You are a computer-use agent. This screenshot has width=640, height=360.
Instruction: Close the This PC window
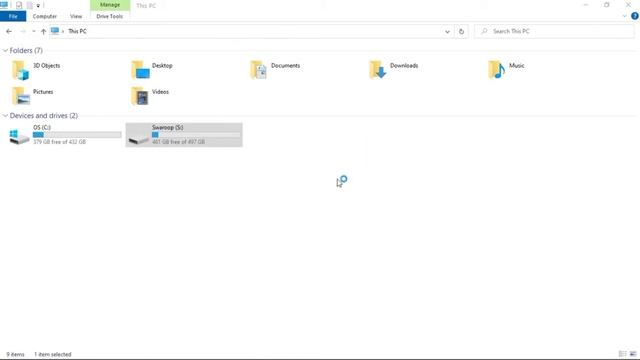(x=629, y=5)
